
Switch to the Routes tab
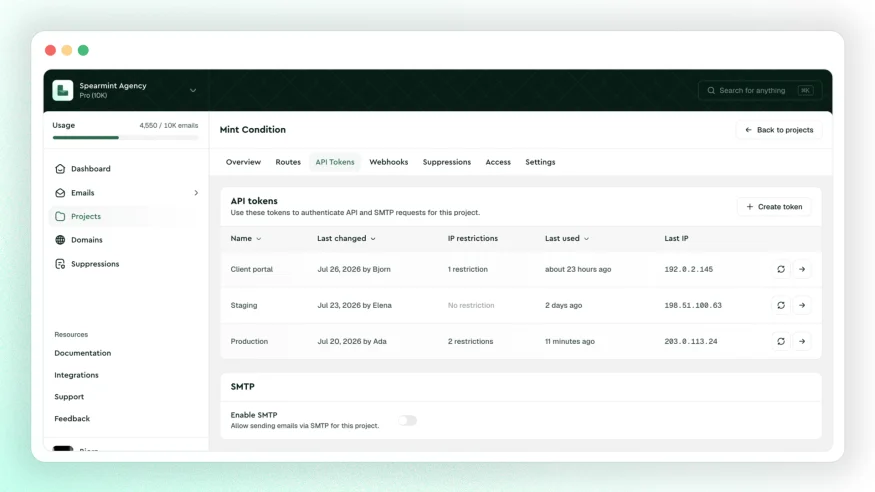pyautogui.click(x=288, y=162)
